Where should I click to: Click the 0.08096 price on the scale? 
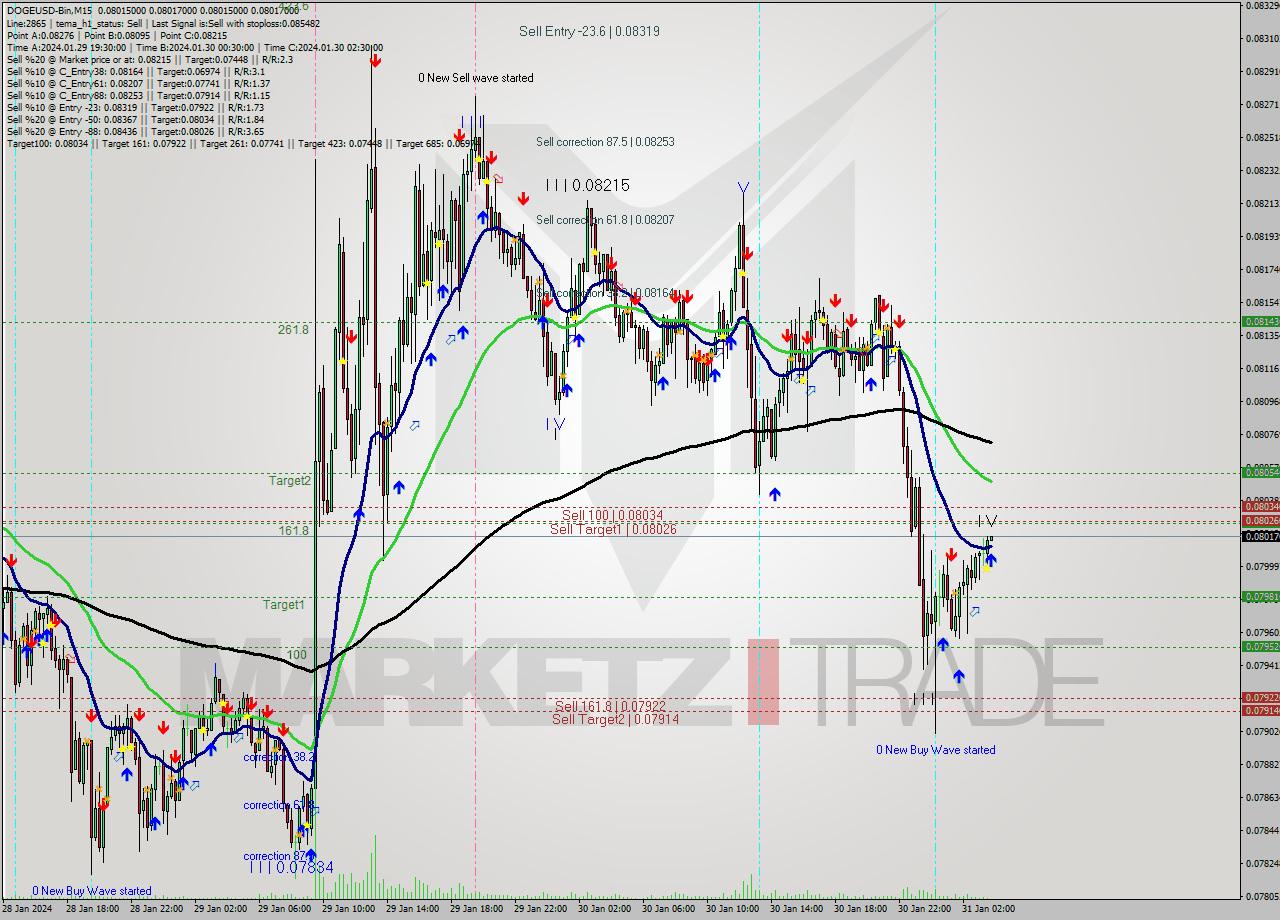(x=1262, y=402)
